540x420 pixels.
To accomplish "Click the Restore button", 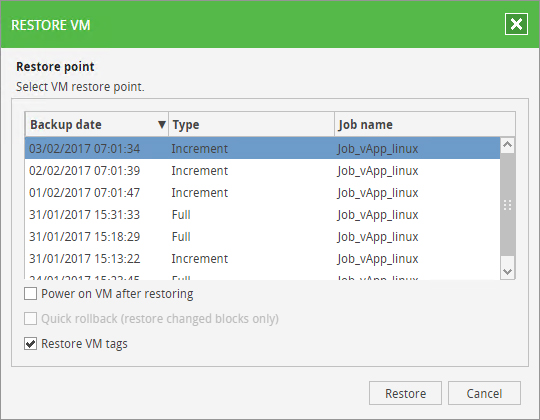I will click(x=405, y=393).
